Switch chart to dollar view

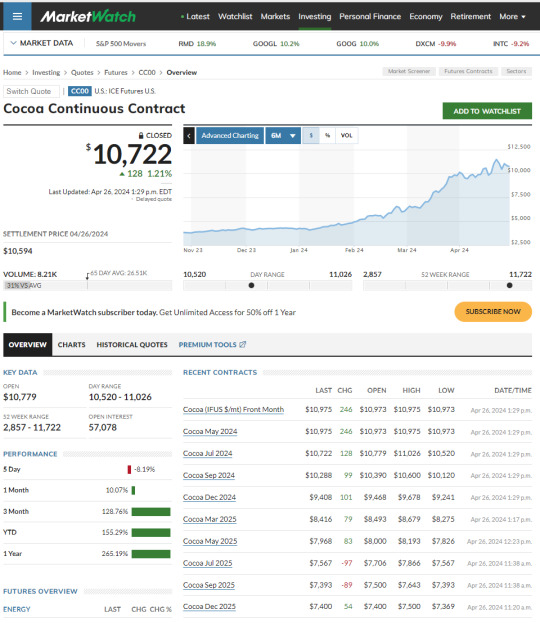click(311, 135)
